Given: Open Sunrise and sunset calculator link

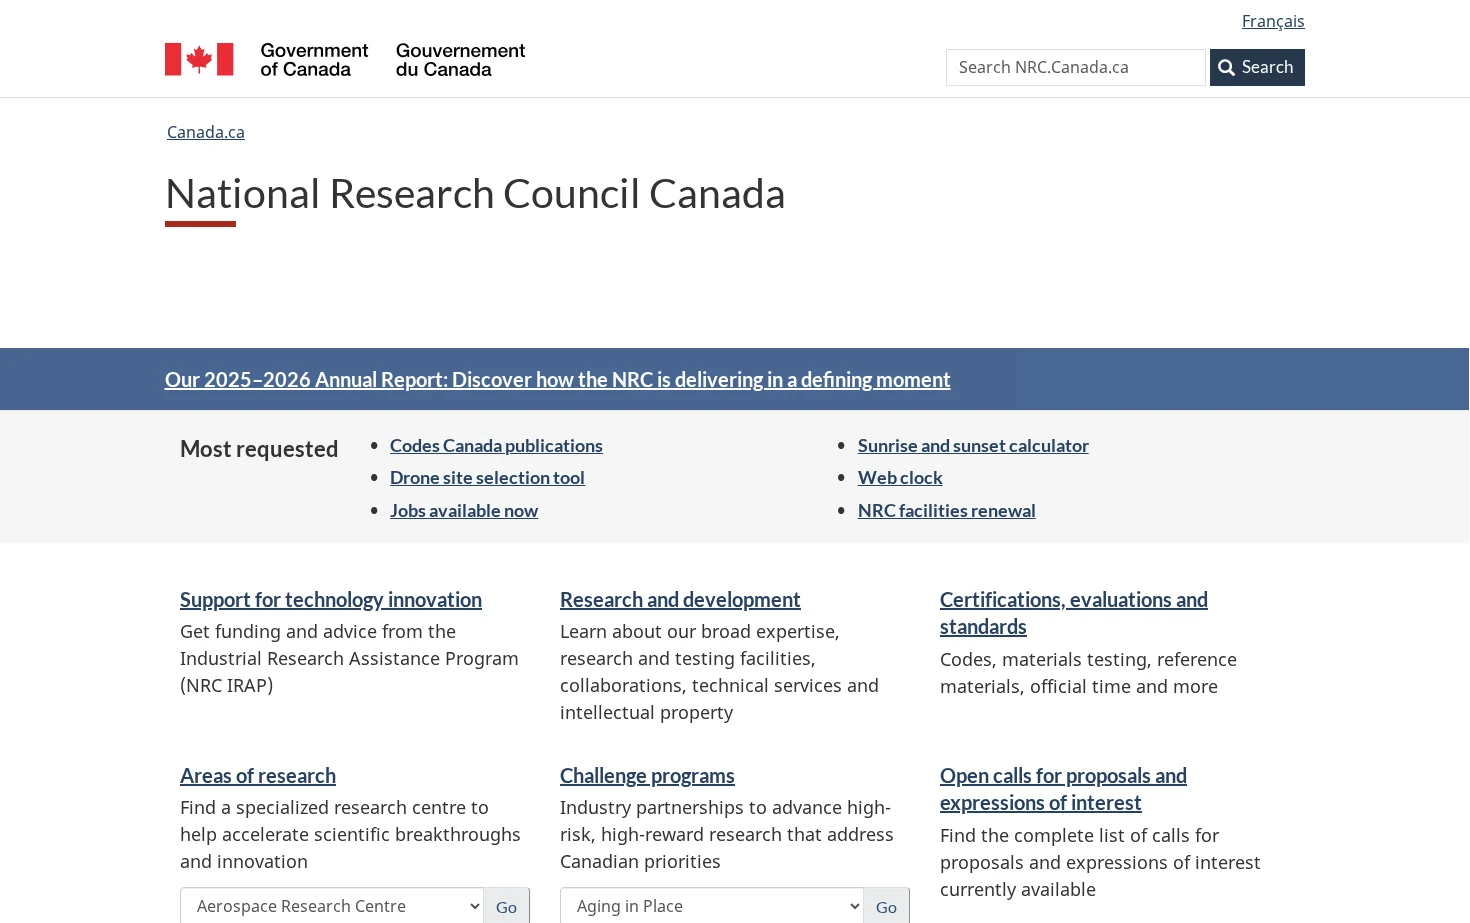Looking at the screenshot, I should click(973, 446).
